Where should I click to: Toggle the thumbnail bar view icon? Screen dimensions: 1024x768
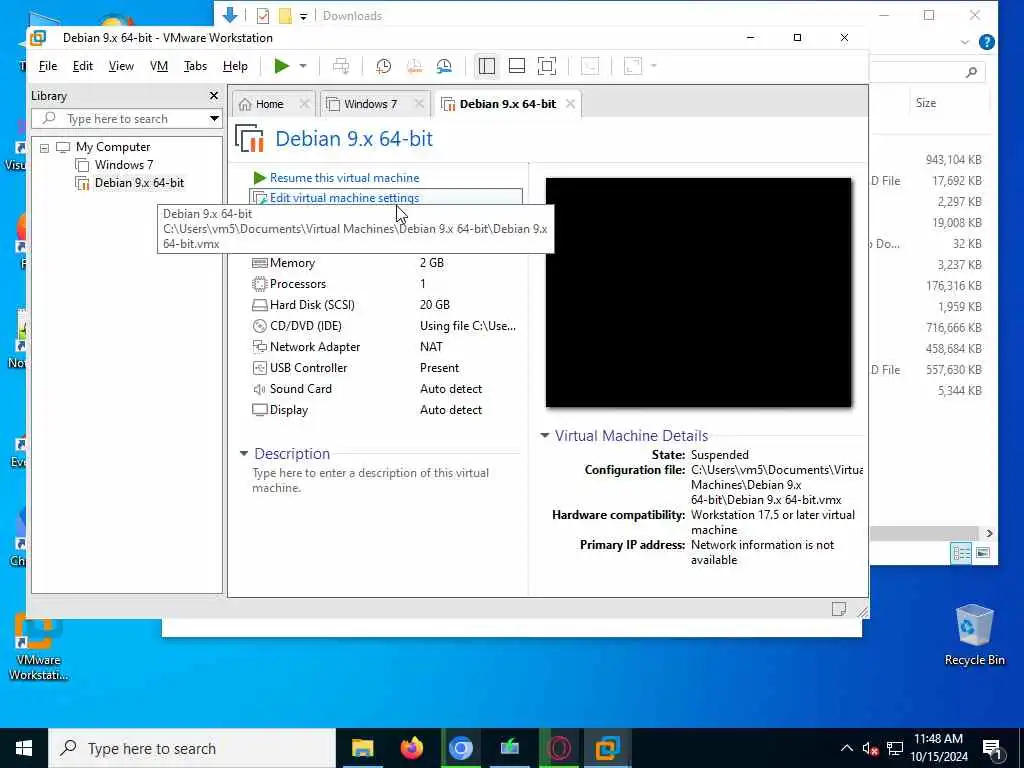(517, 66)
